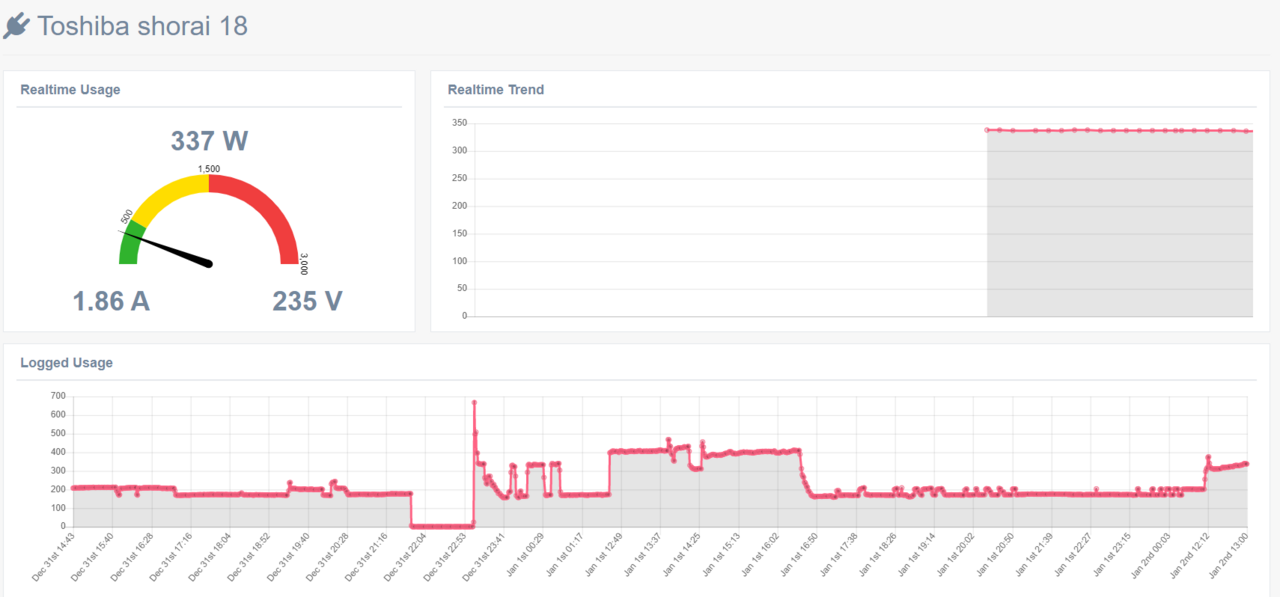
Task: Click the 3,000 label on the gauge
Action: (304, 263)
